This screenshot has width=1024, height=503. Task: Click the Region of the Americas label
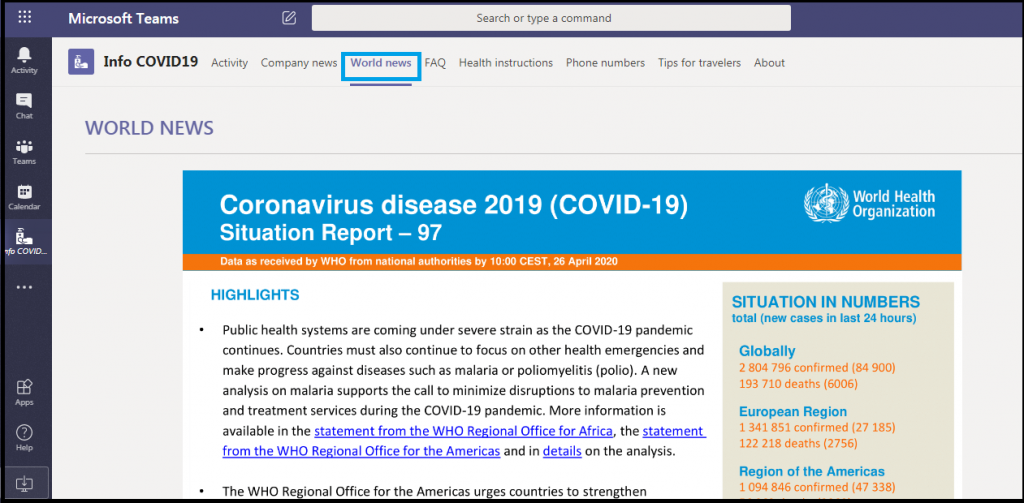(812, 472)
